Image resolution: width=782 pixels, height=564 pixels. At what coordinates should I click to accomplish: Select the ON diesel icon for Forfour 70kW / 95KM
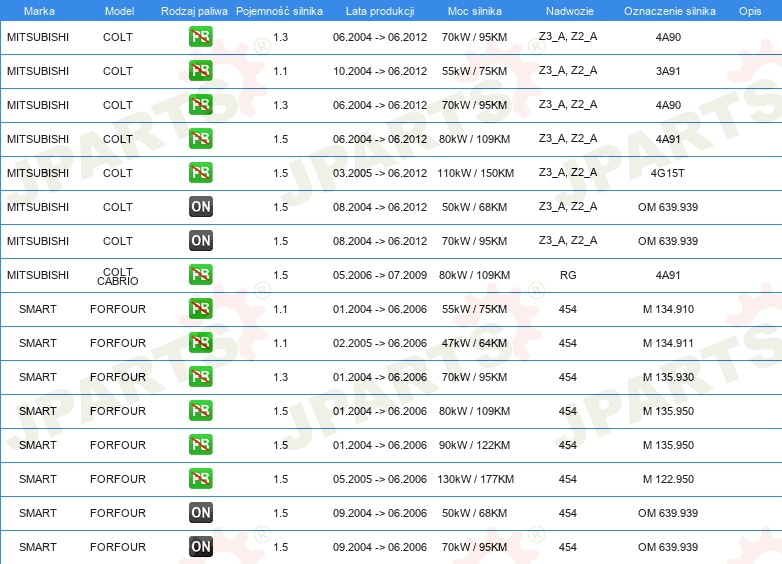coord(200,547)
